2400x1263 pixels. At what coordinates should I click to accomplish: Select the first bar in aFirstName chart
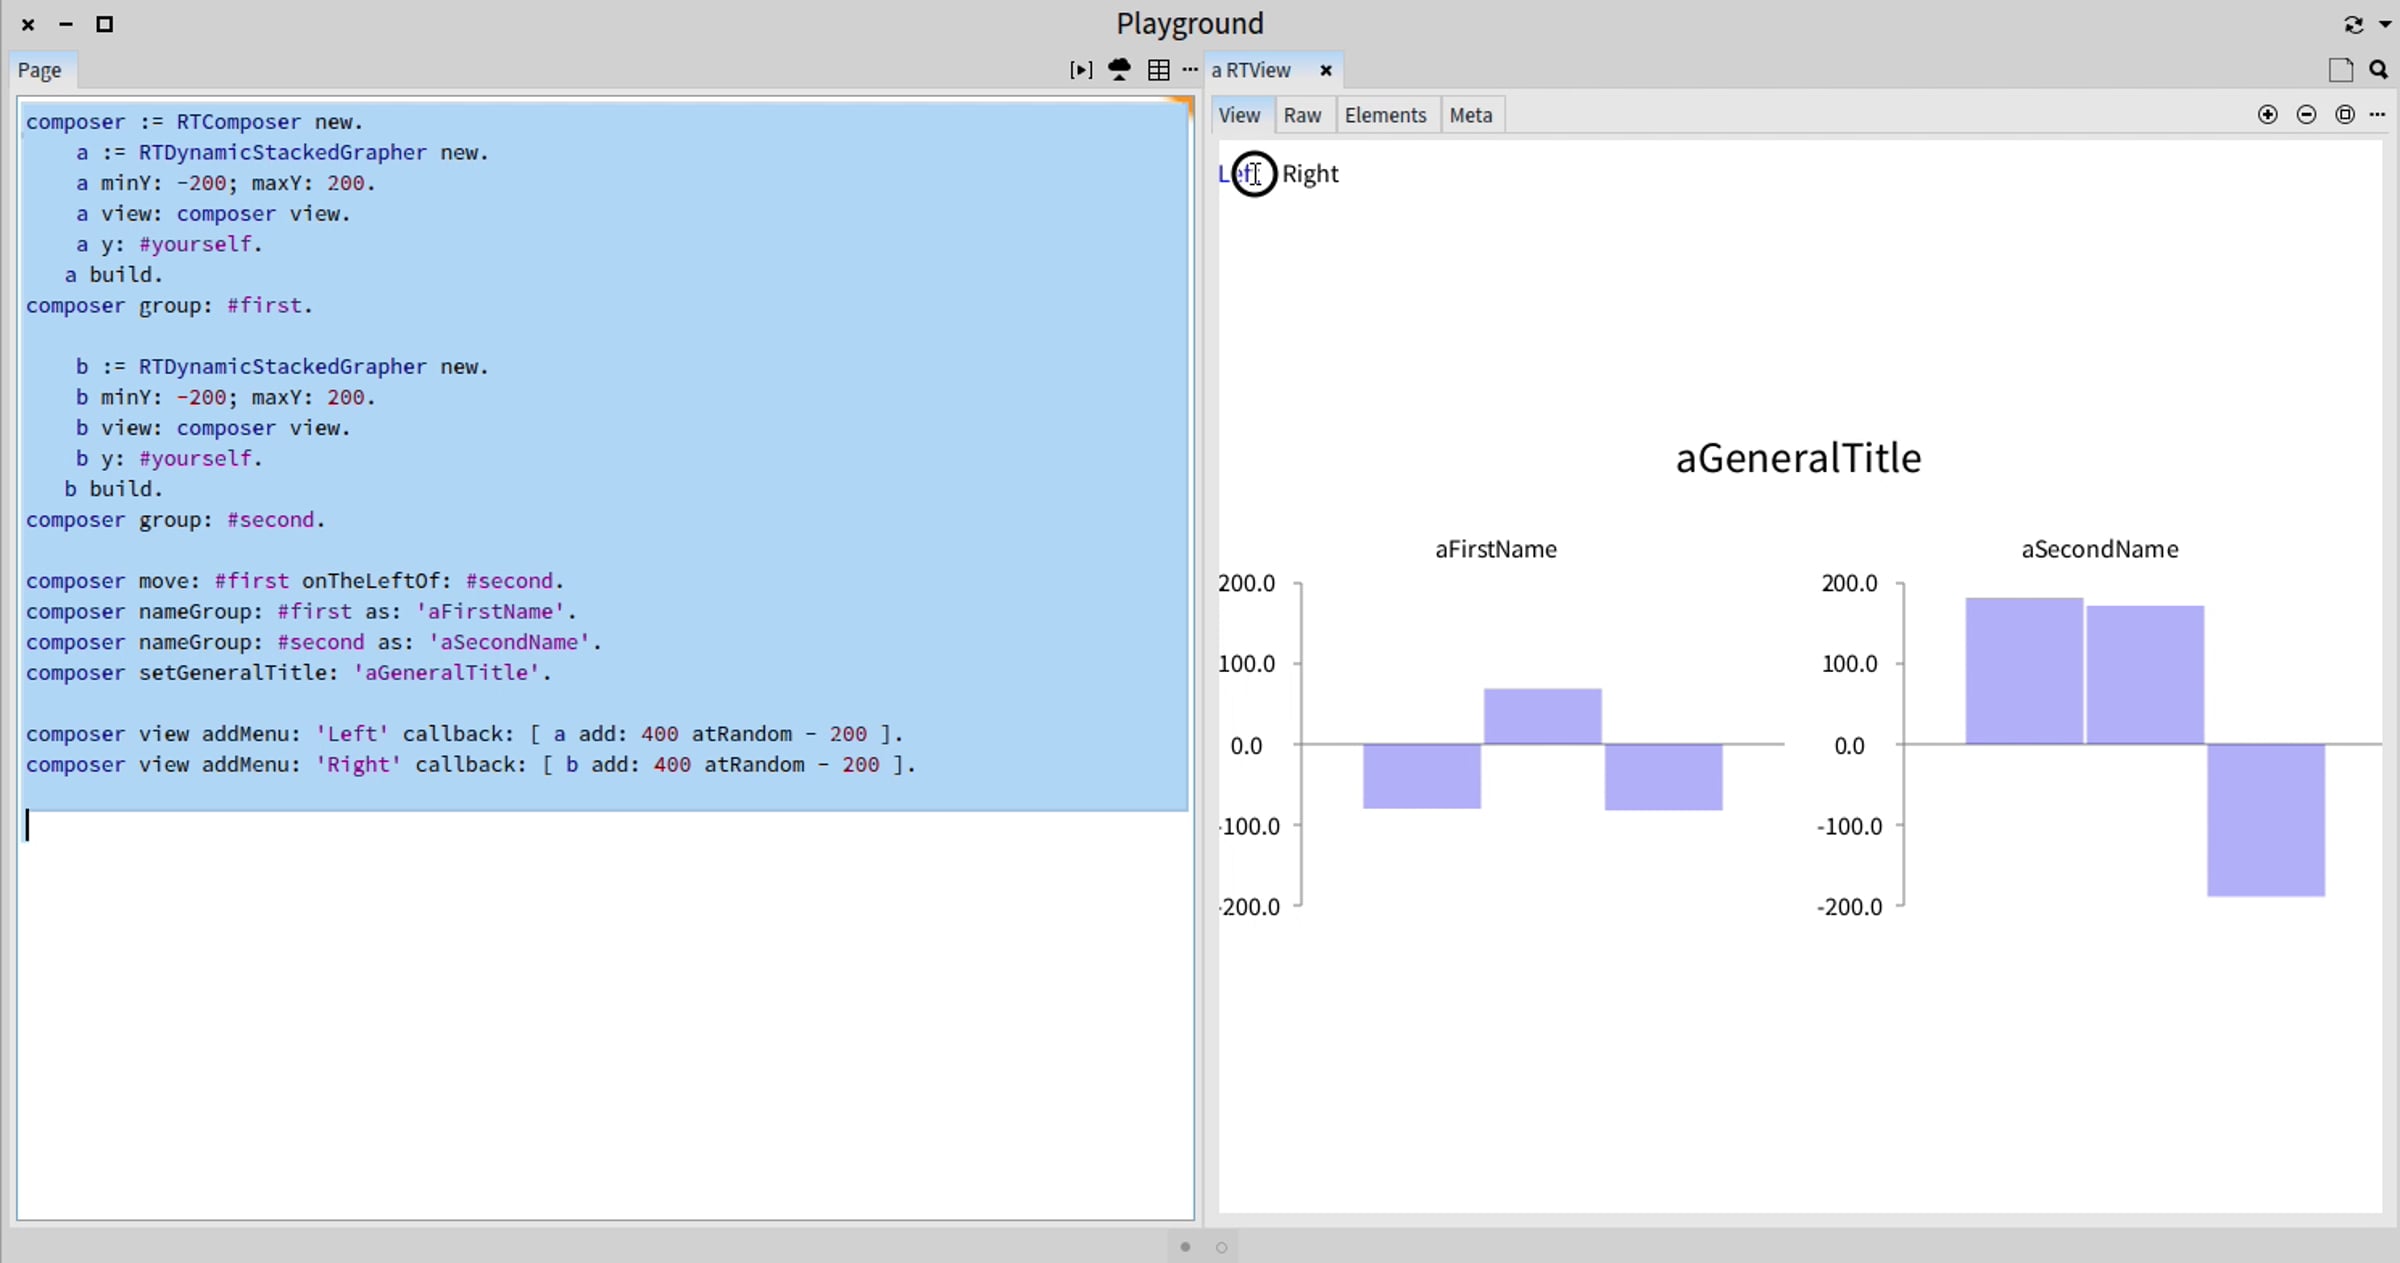coord(1422,776)
